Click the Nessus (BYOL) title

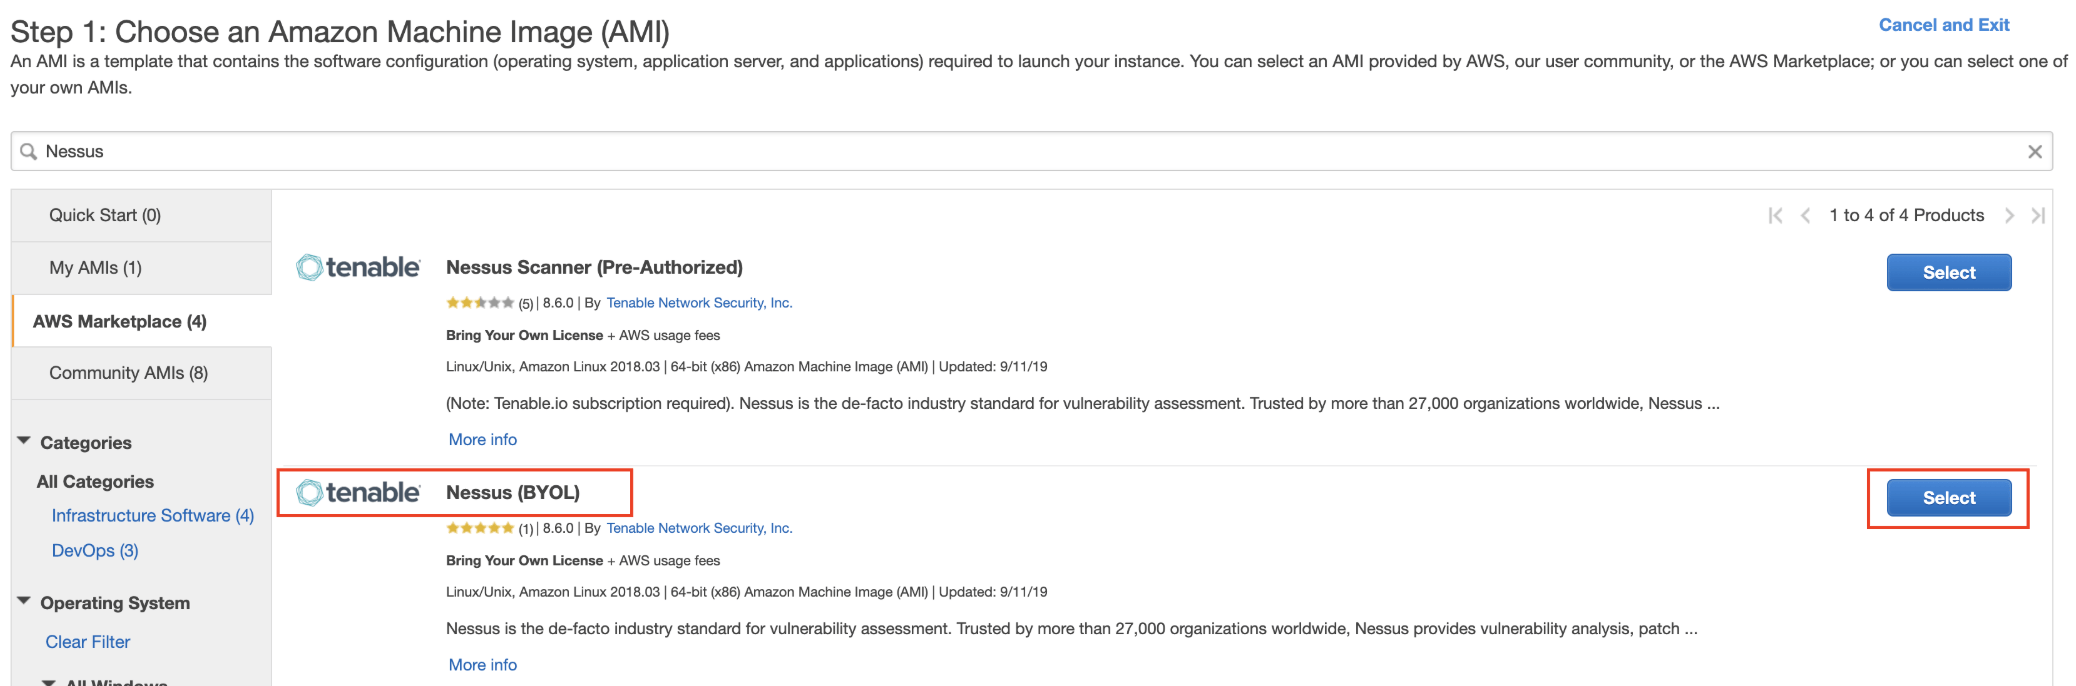(x=513, y=492)
